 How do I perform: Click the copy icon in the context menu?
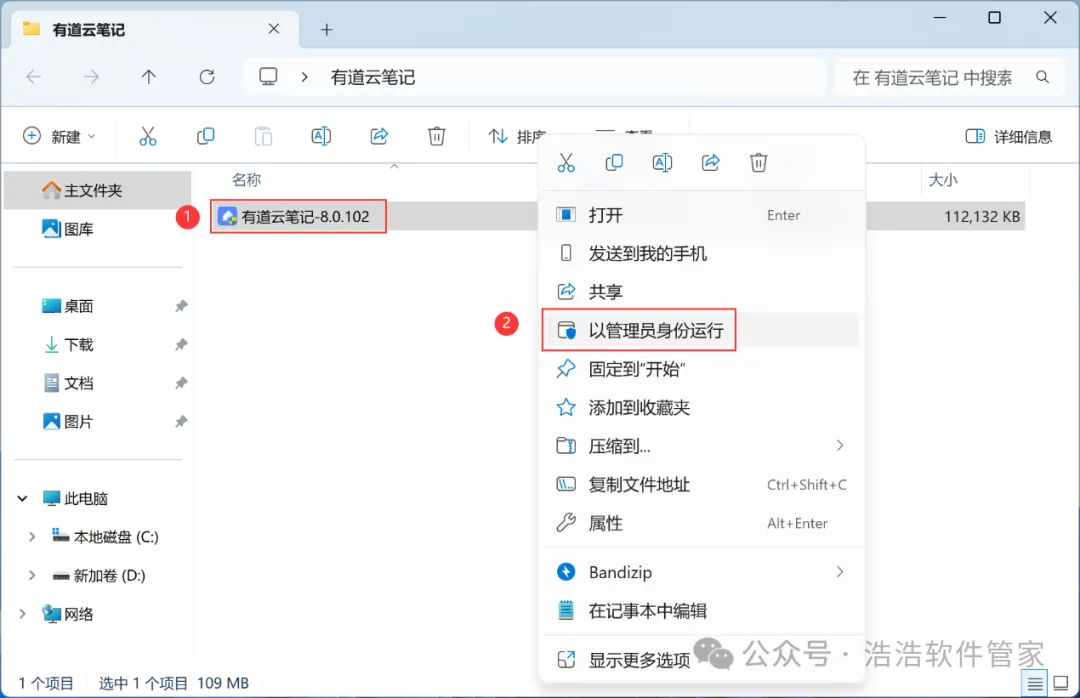pyautogui.click(x=614, y=163)
